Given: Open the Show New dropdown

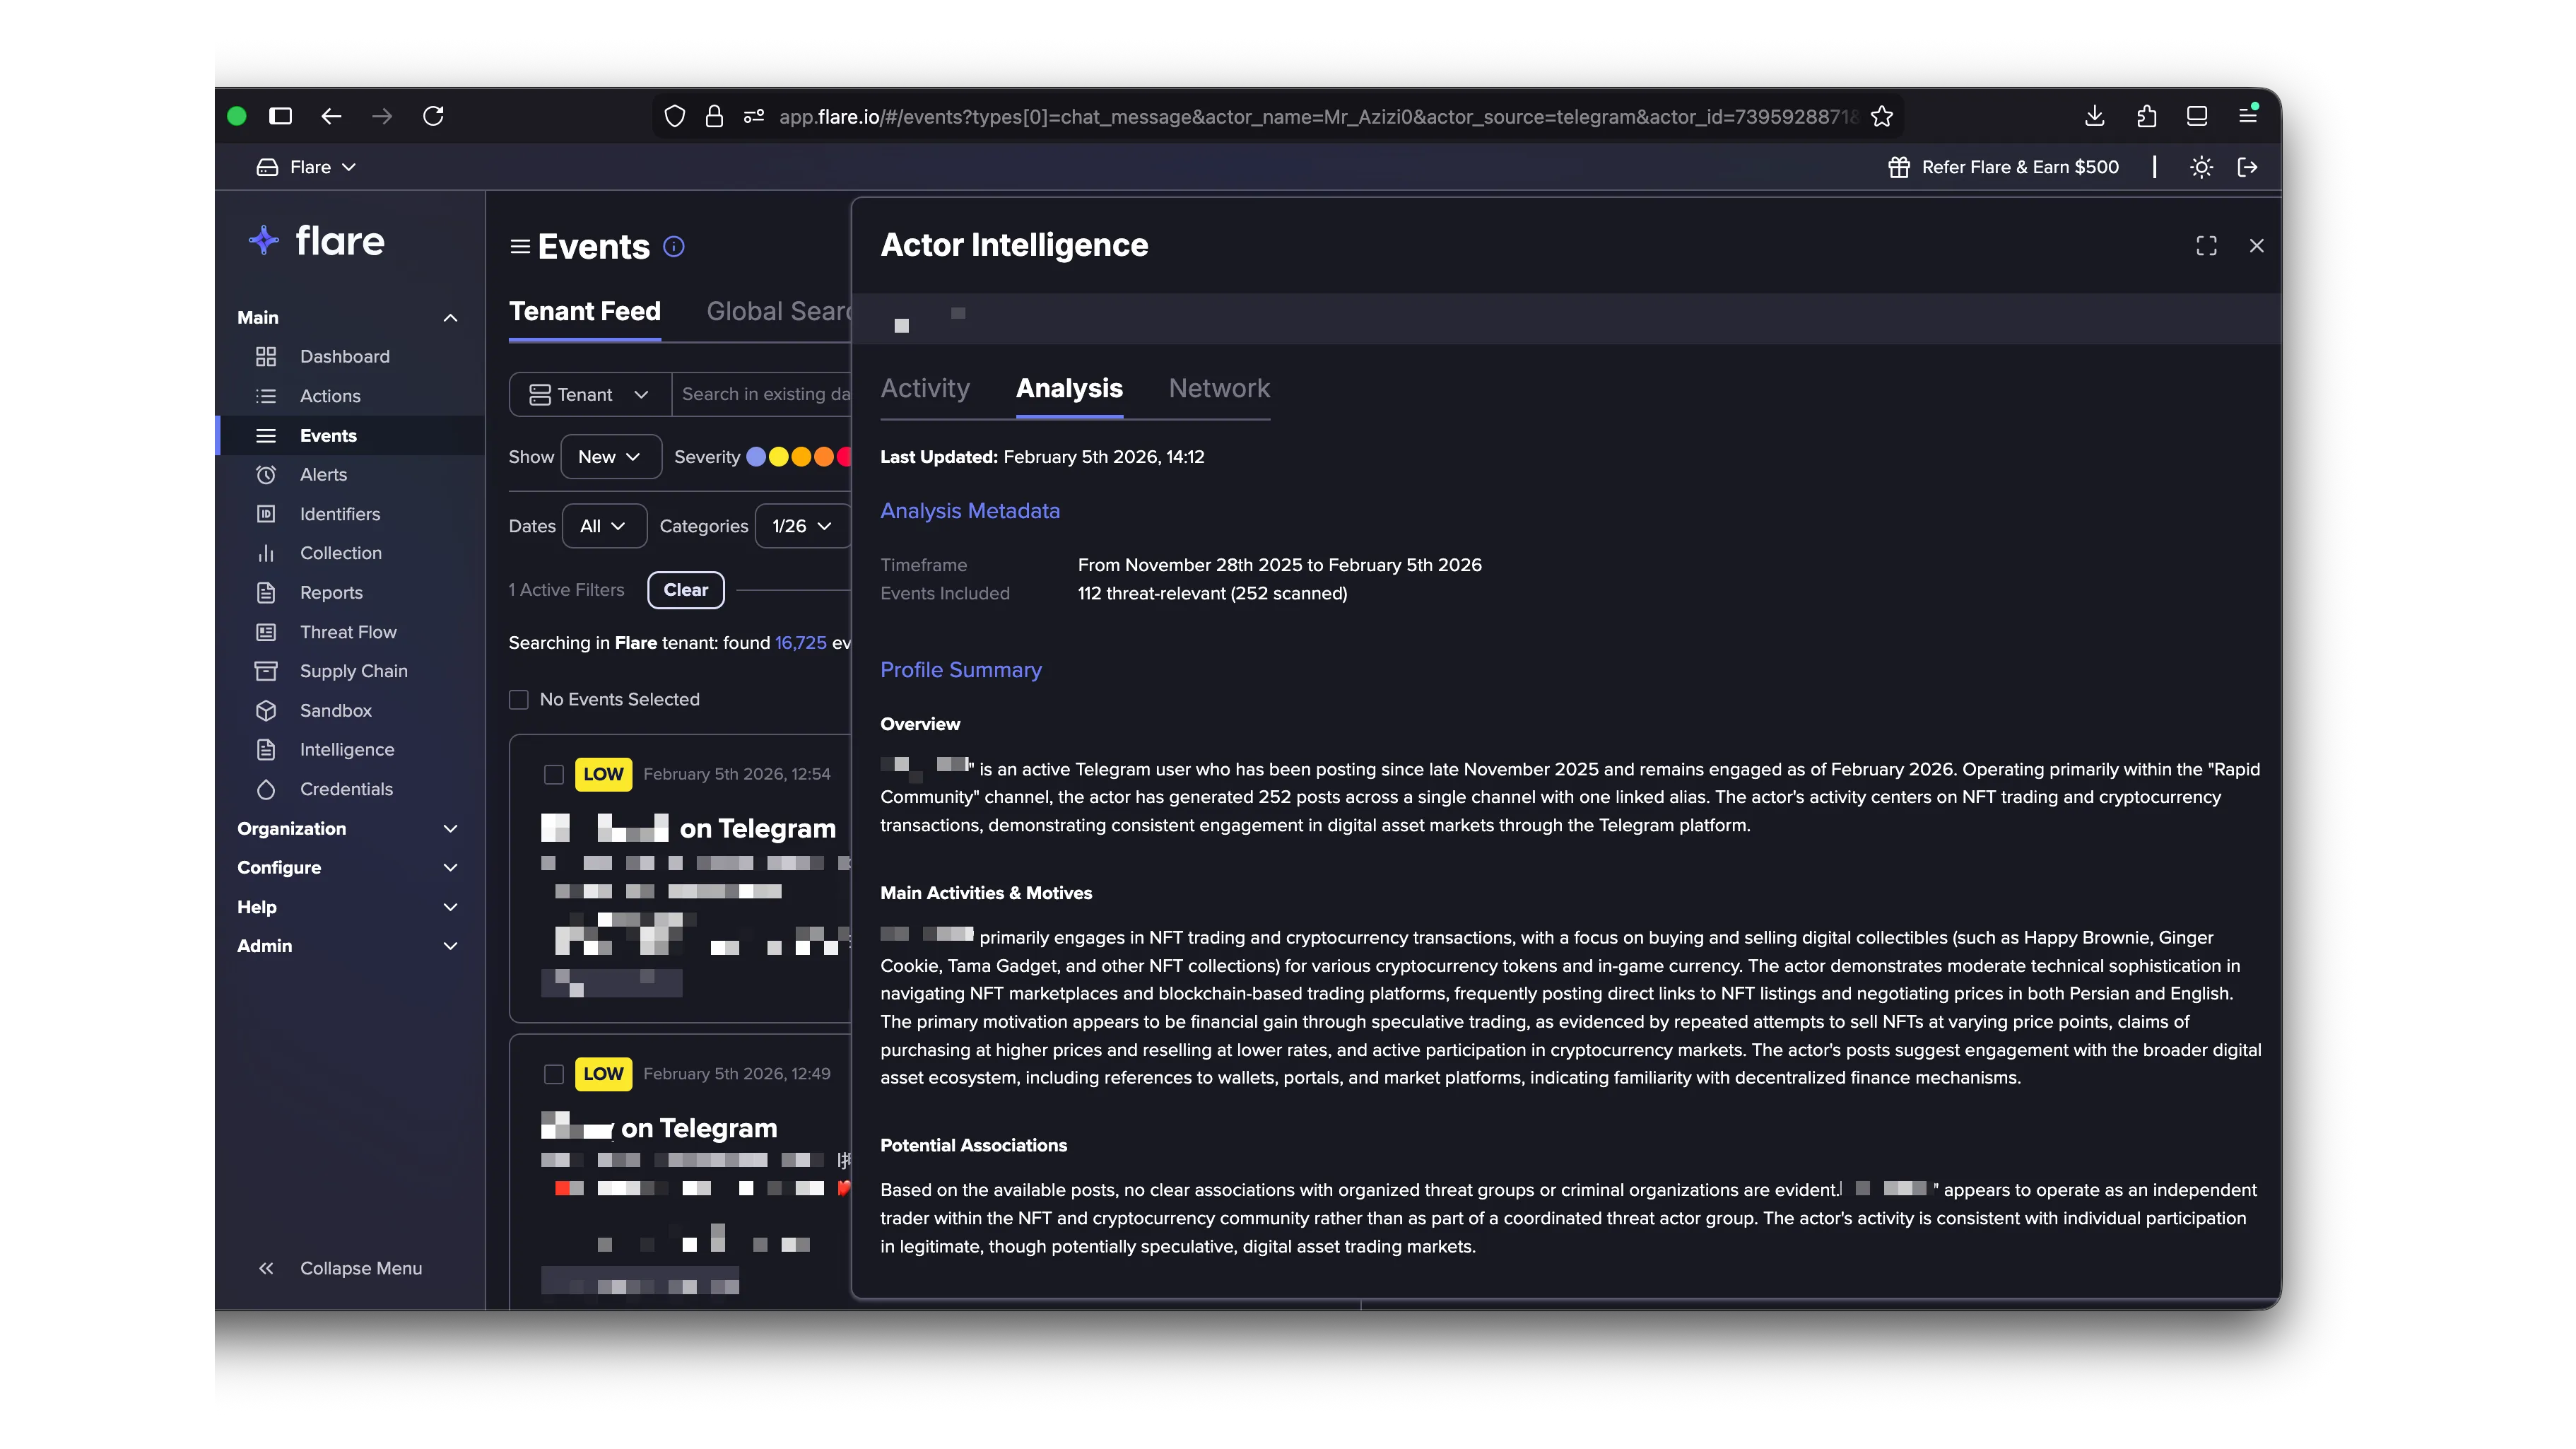Looking at the screenshot, I should 611,457.
